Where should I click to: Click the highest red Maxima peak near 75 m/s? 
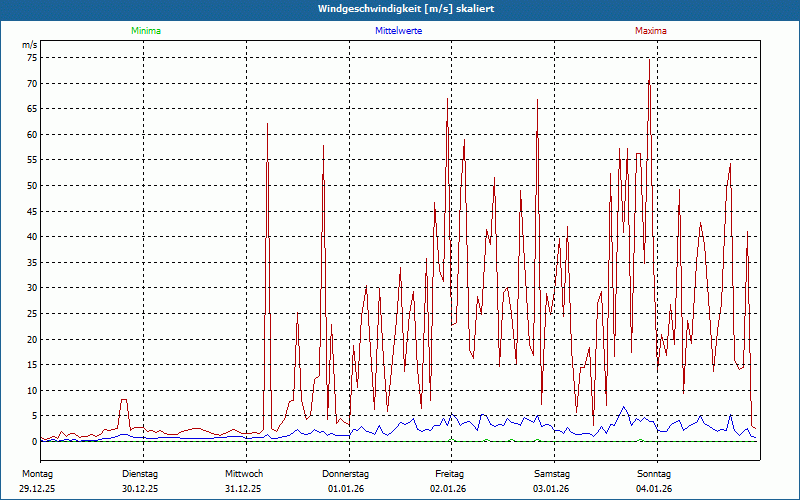[x=649, y=60]
